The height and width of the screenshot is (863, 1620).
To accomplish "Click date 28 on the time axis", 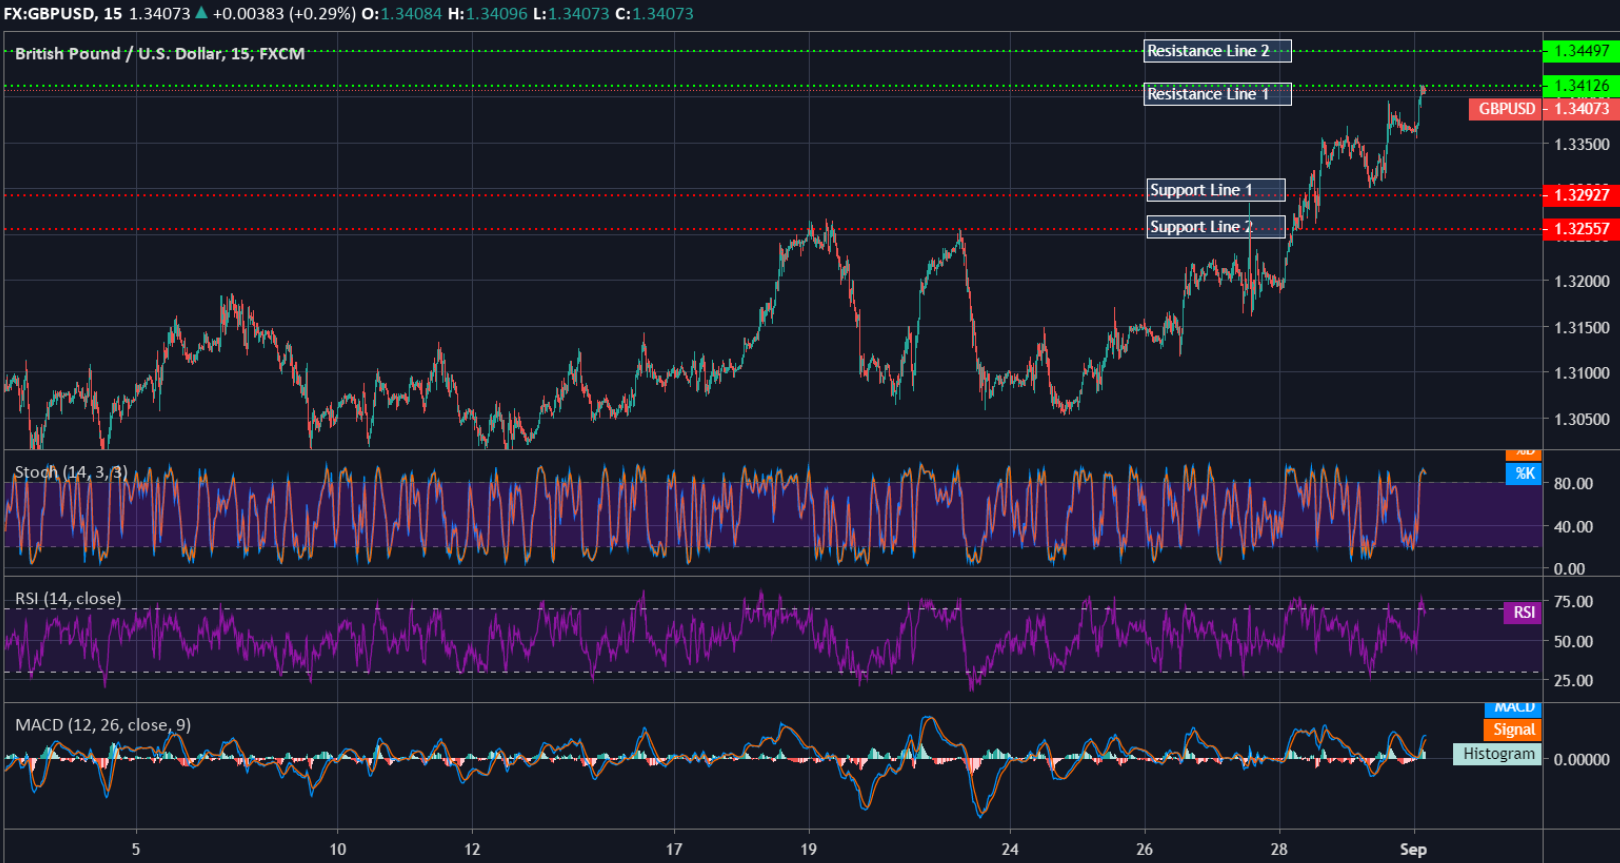I will 1279,849.
